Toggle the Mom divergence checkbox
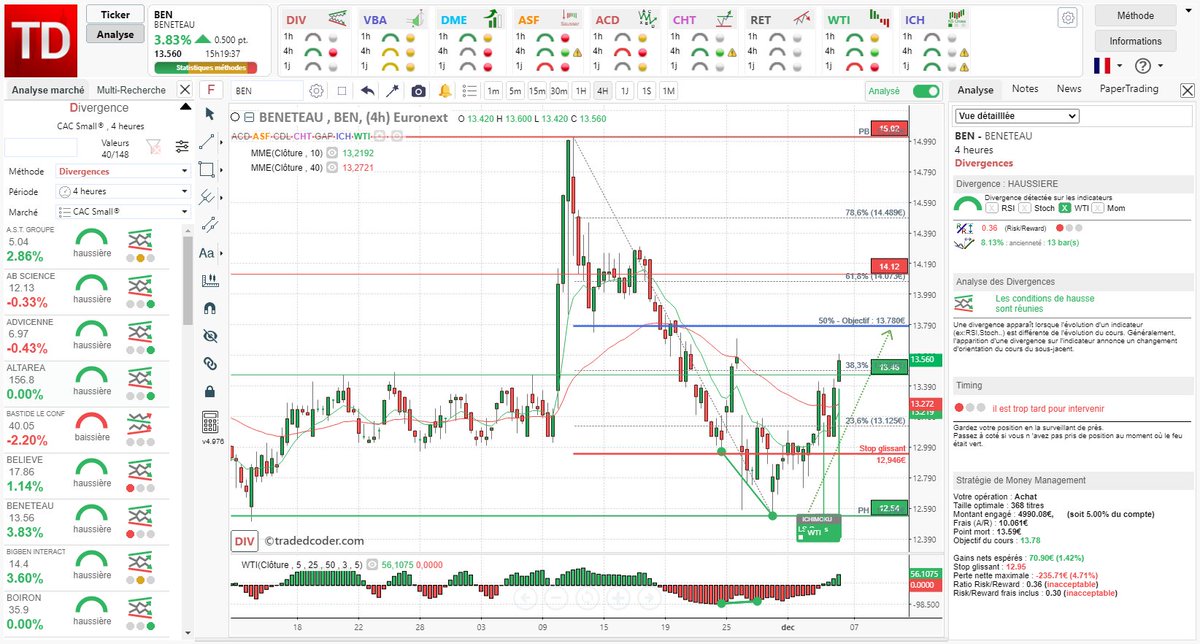 [1098, 208]
